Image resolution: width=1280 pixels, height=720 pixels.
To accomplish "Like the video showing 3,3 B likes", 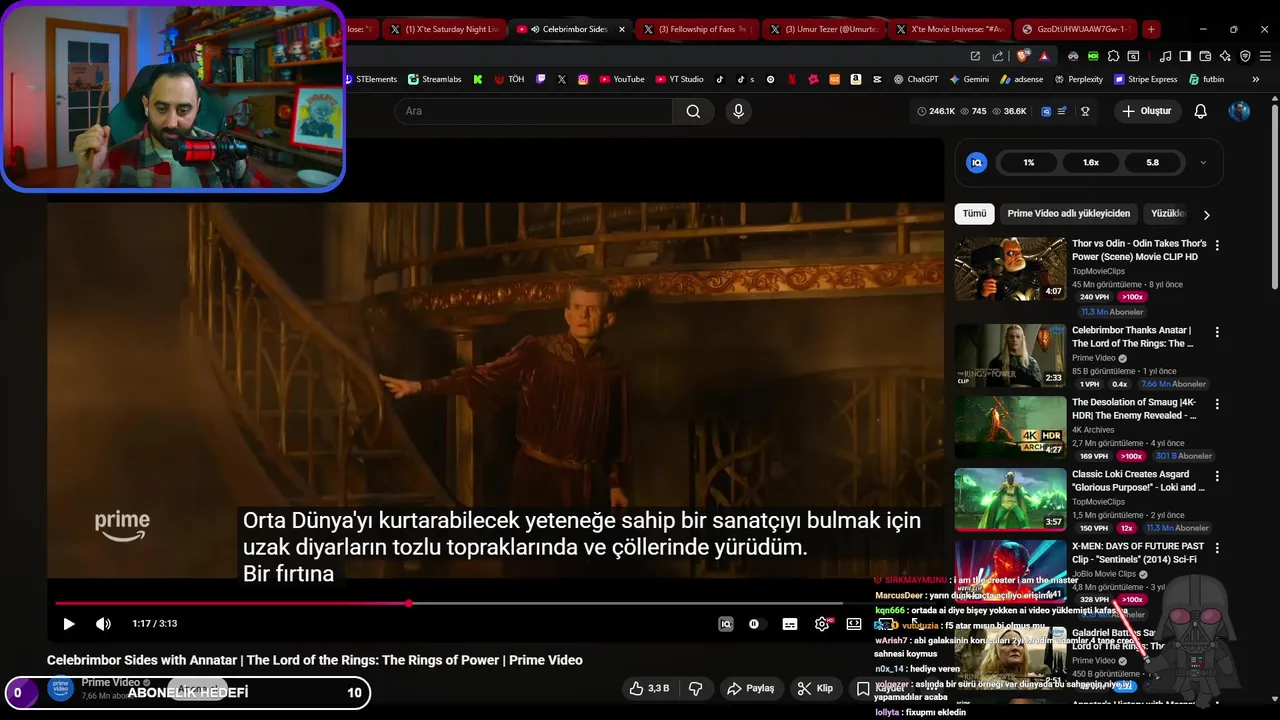I will point(648,688).
